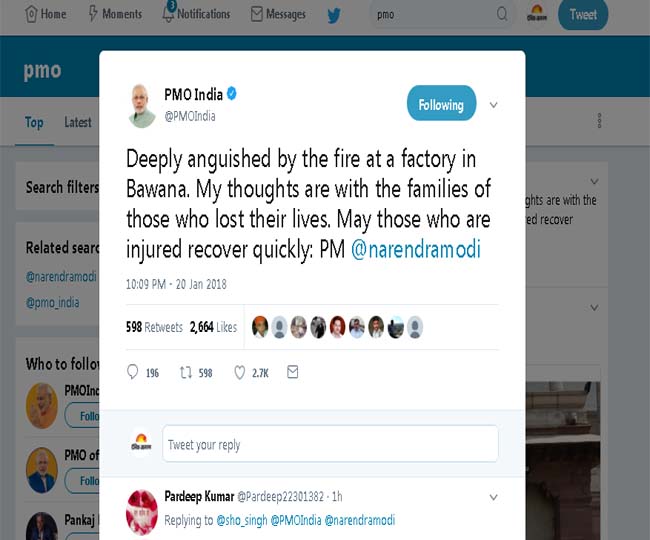Click the blue Tweet button
Screen dimensions: 650x540
click(x=583, y=15)
